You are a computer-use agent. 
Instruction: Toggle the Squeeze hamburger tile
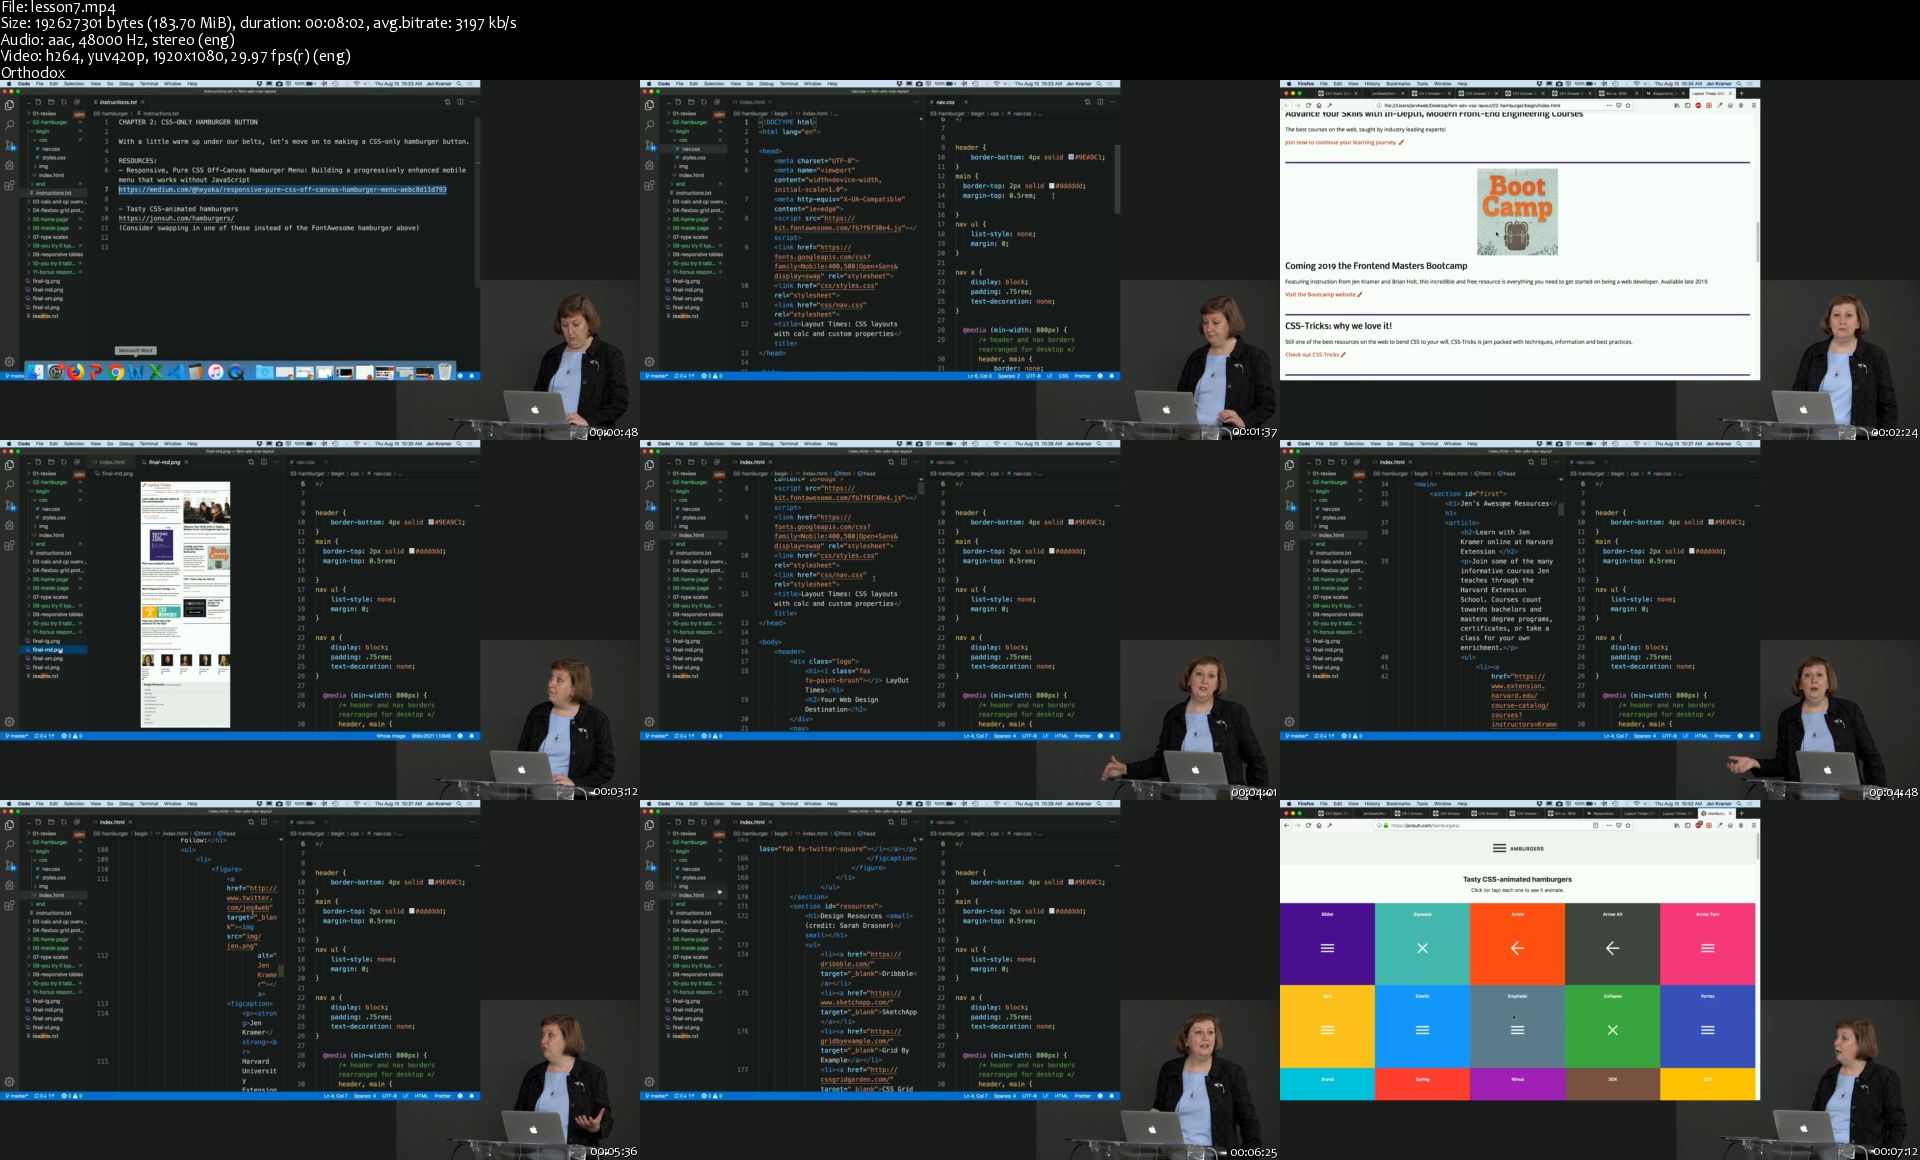1422,948
